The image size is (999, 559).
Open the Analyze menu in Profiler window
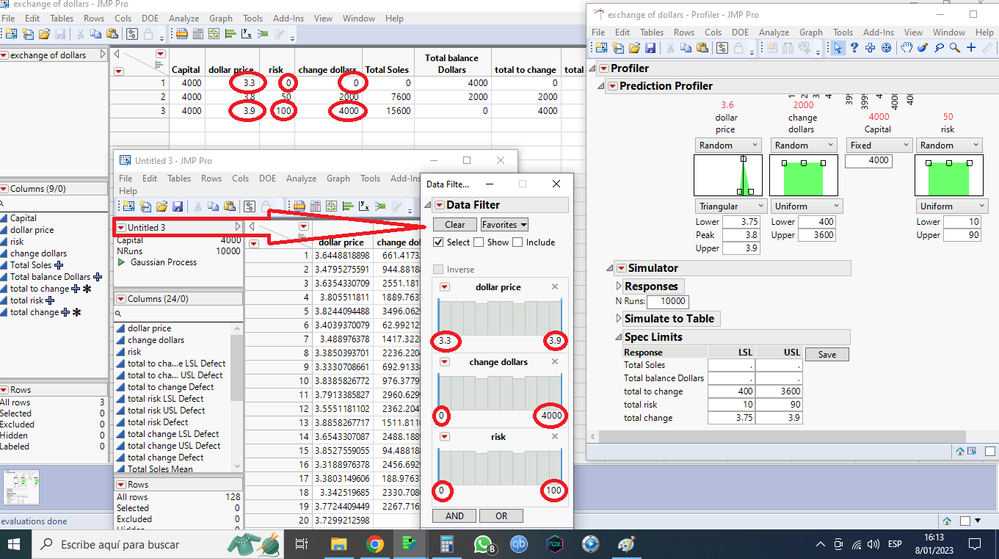click(x=774, y=32)
